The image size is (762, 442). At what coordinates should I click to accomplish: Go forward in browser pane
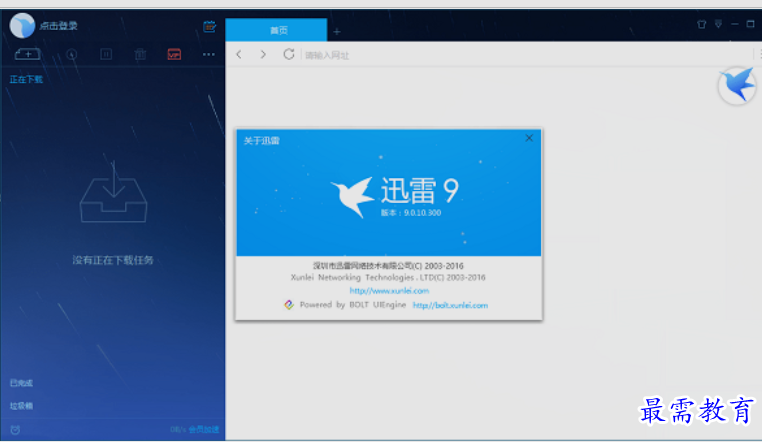point(263,54)
